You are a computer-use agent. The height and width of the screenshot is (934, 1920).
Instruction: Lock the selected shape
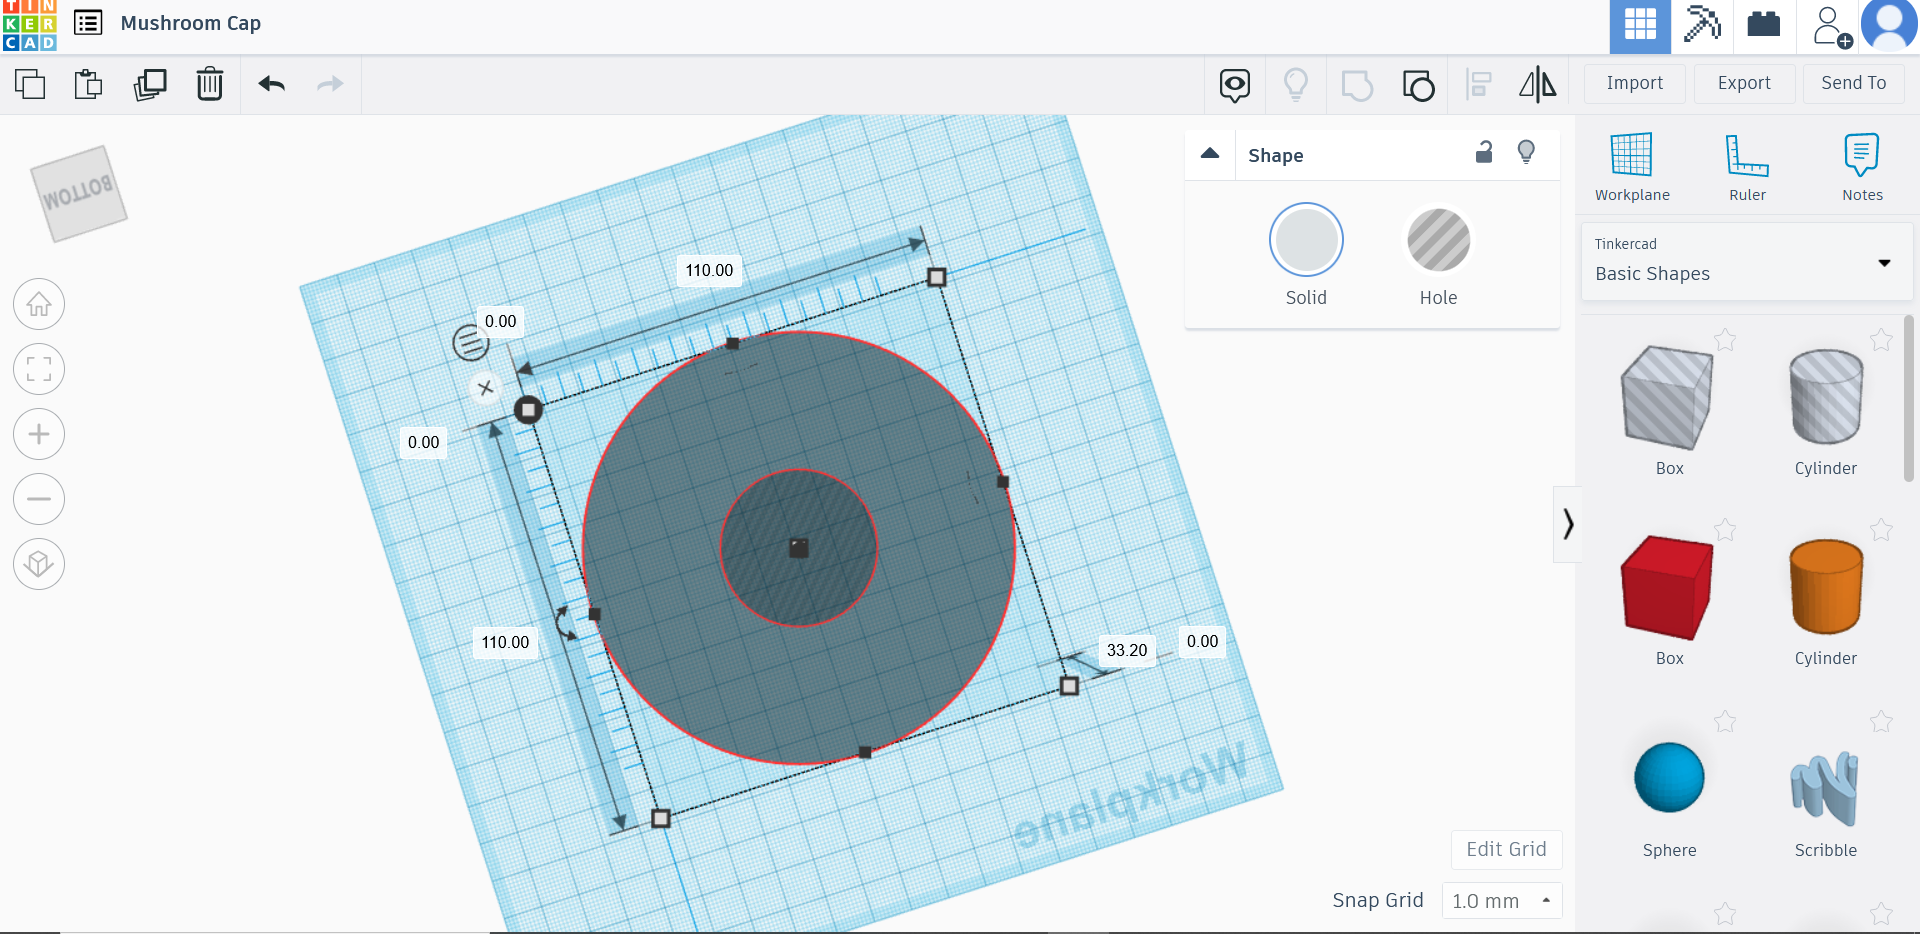point(1484,153)
